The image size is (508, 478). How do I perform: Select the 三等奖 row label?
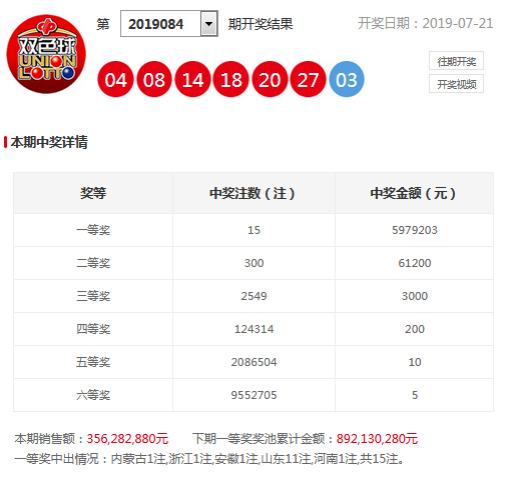tap(93, 296)
